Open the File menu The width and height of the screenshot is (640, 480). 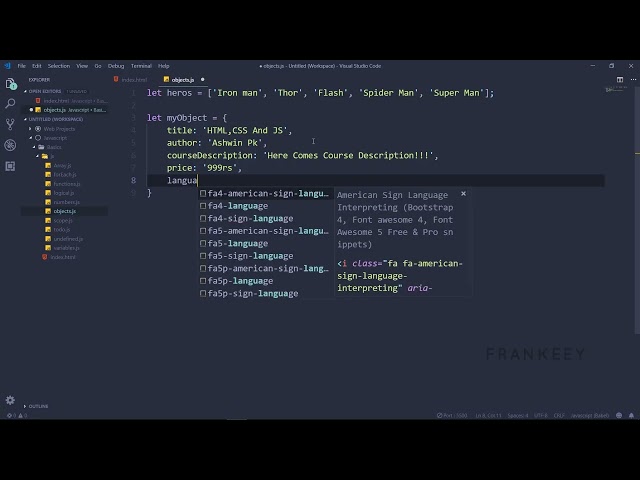[22, 66]
